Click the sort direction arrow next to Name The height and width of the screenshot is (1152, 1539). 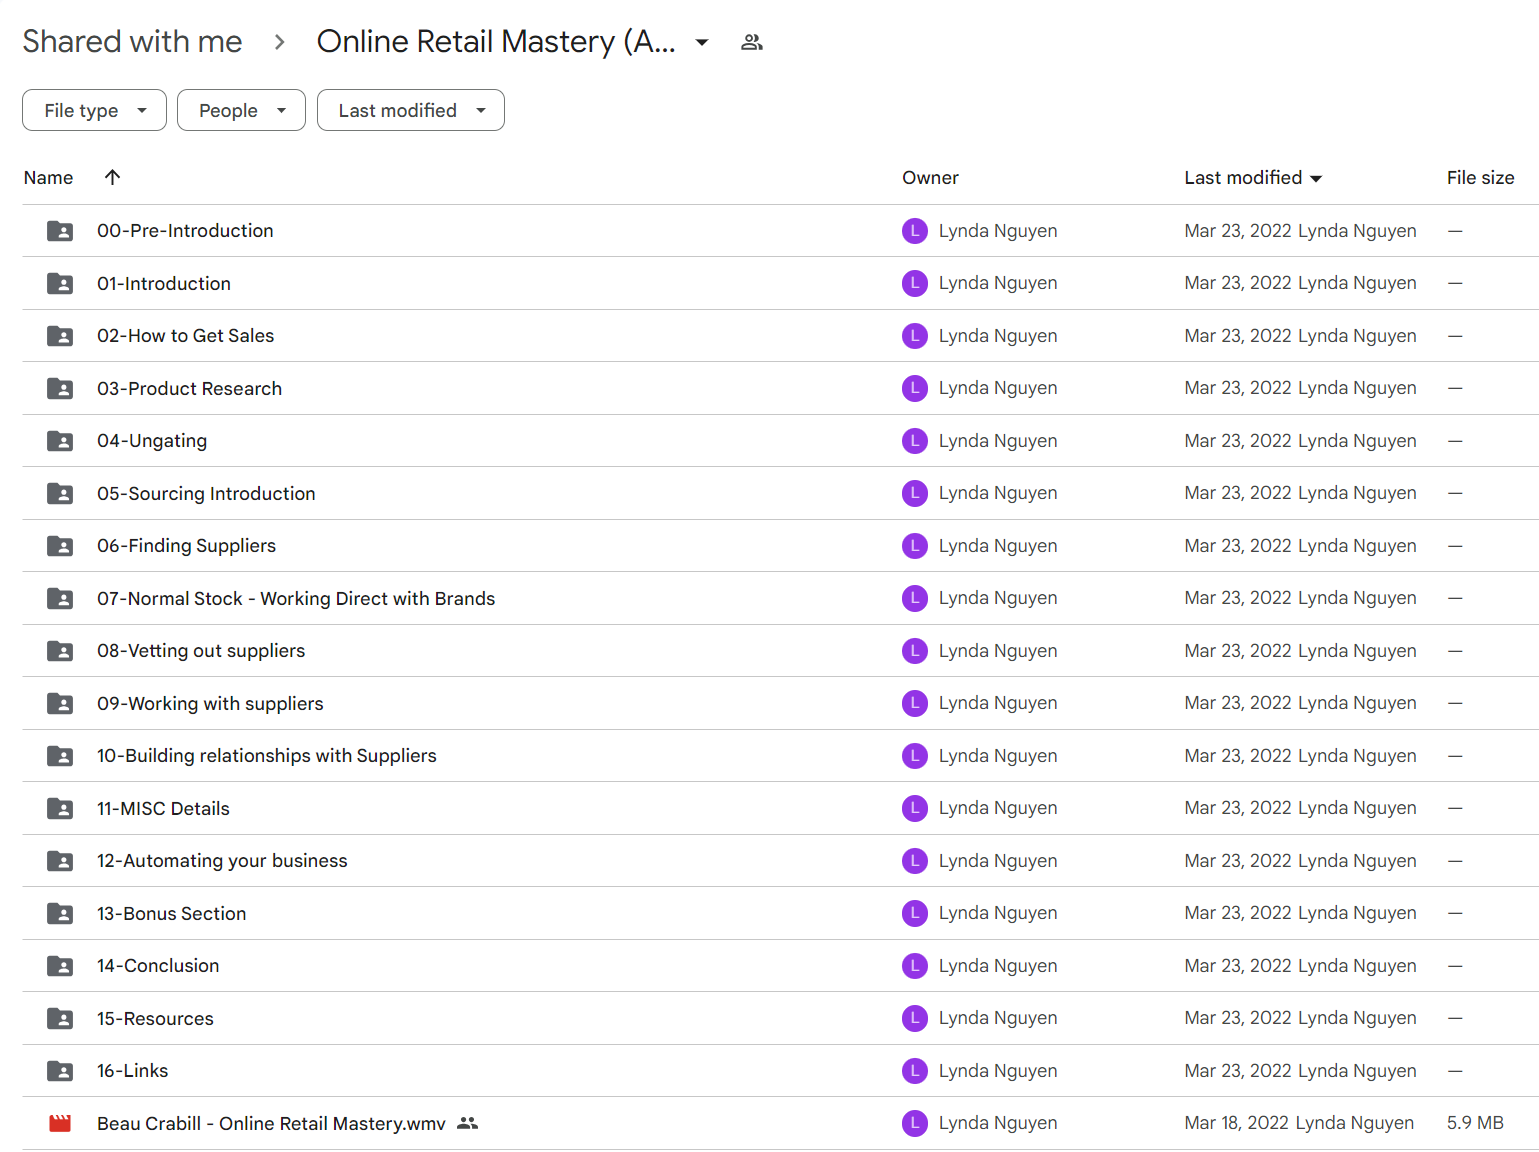112,177
